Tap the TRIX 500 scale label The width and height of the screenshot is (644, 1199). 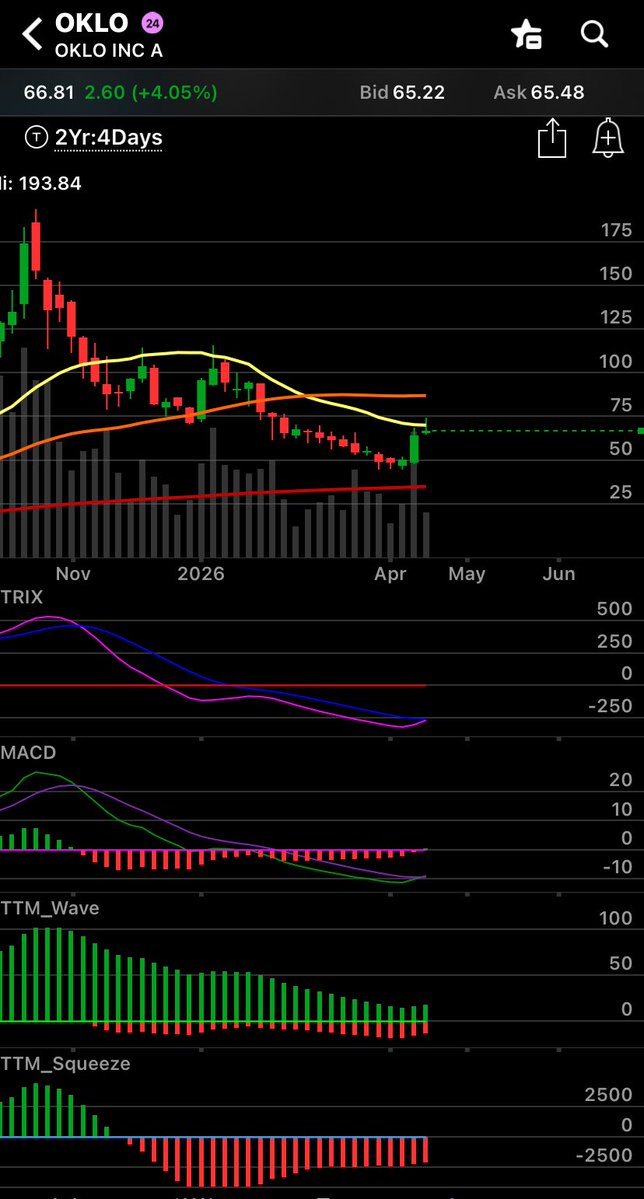[x=616, y=609]
